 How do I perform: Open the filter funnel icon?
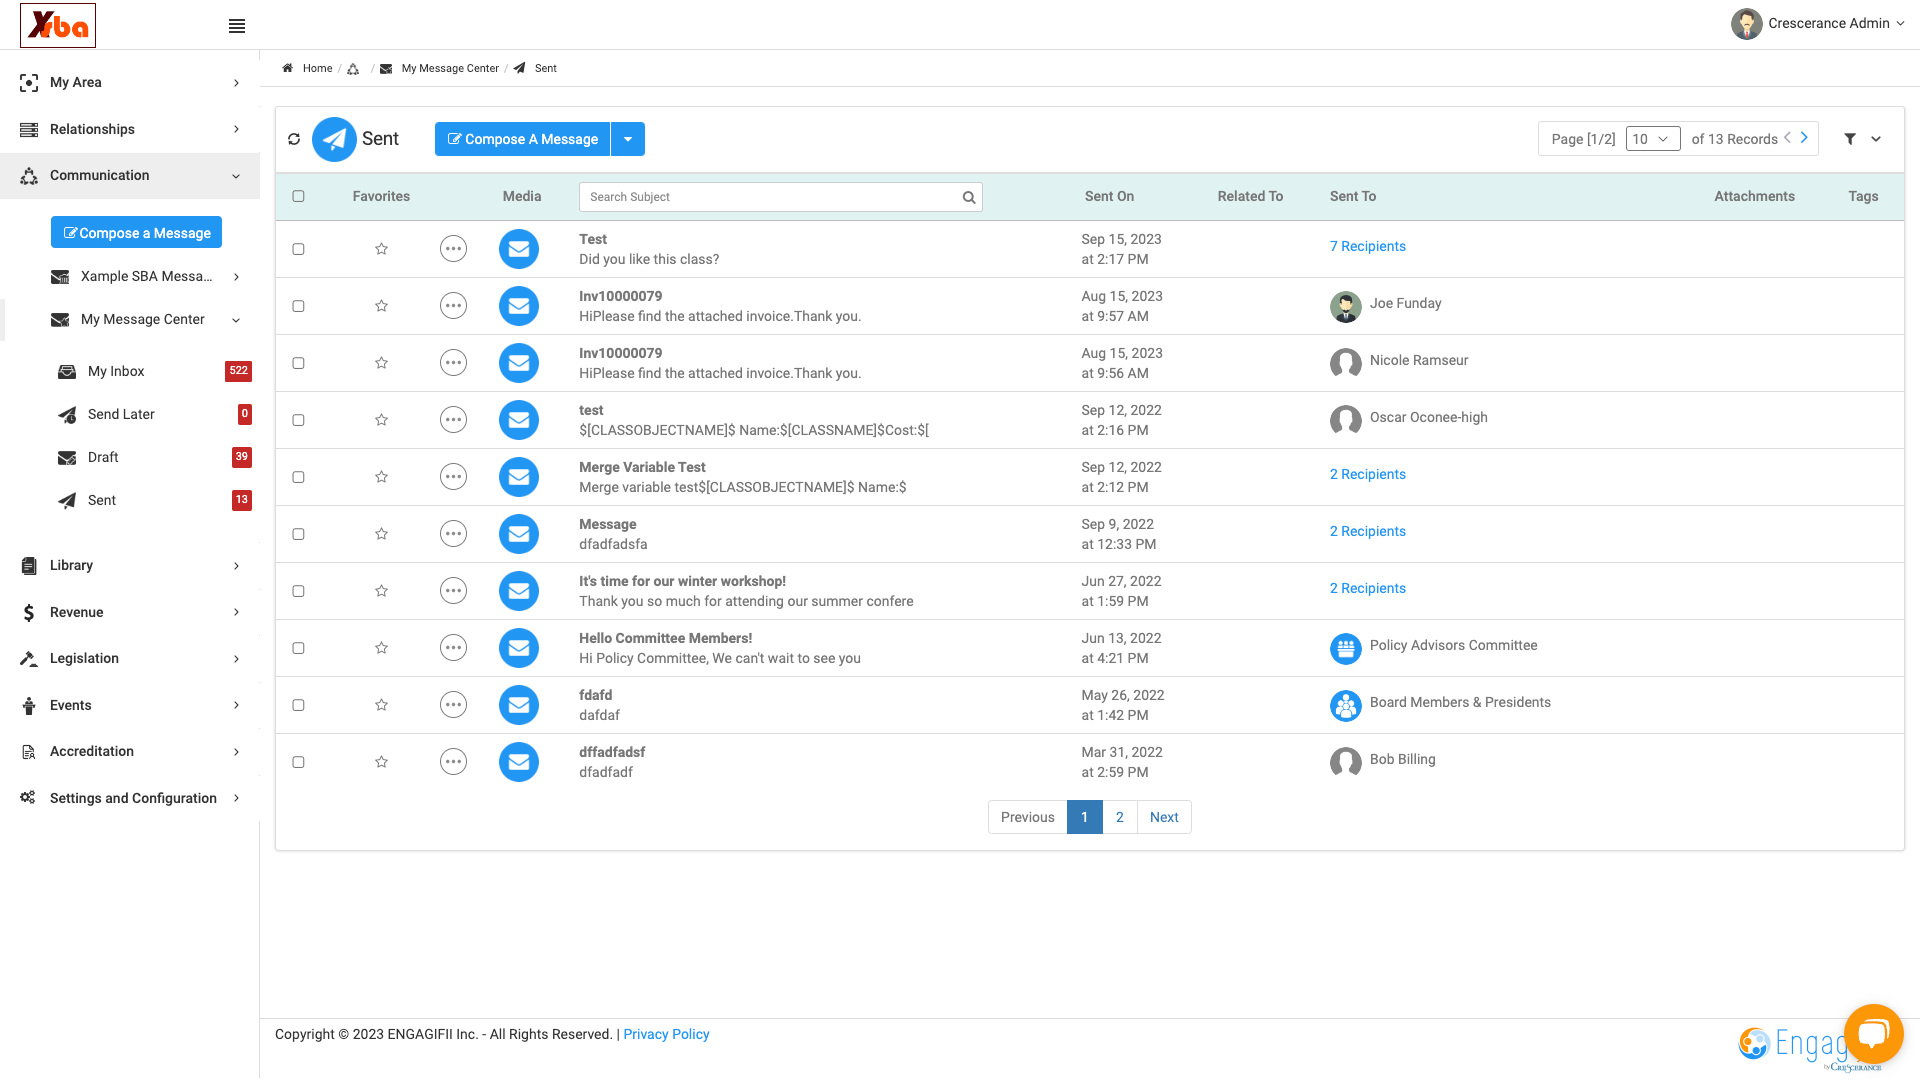[x=1850, y=139]
